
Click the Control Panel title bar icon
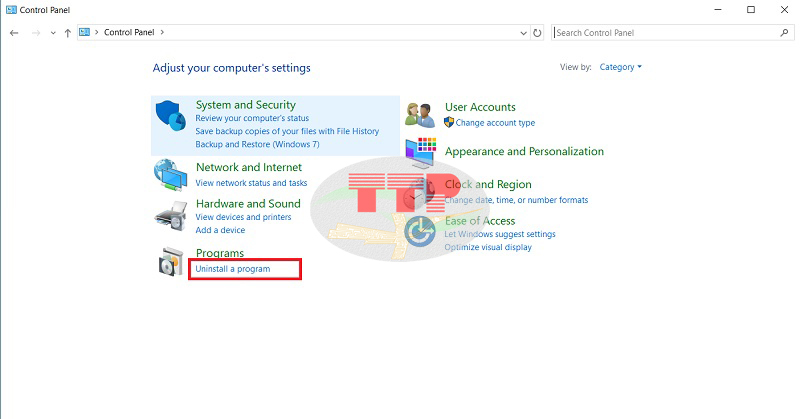coord(11,10)
